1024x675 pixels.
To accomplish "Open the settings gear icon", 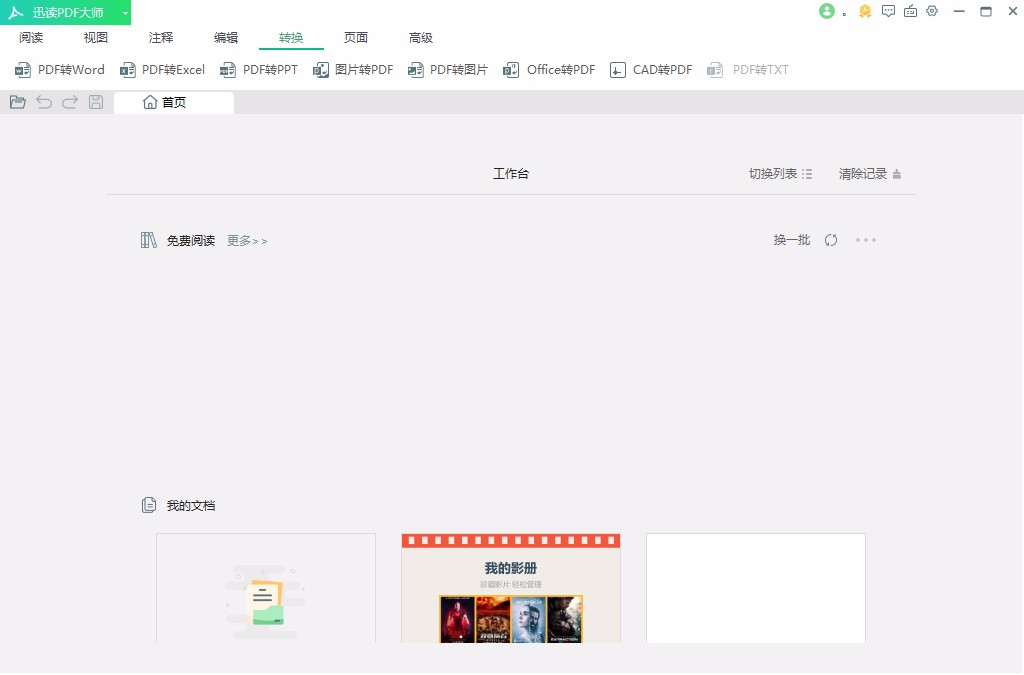I will point(932,11).
